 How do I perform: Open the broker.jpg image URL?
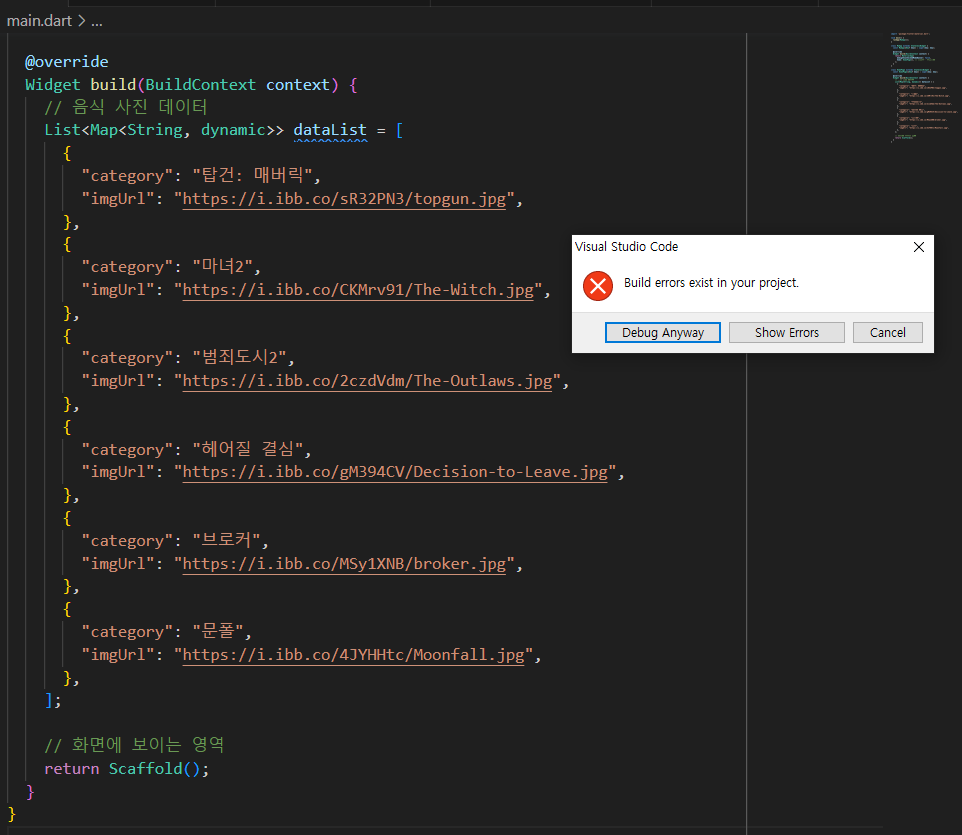pos(344,564)
